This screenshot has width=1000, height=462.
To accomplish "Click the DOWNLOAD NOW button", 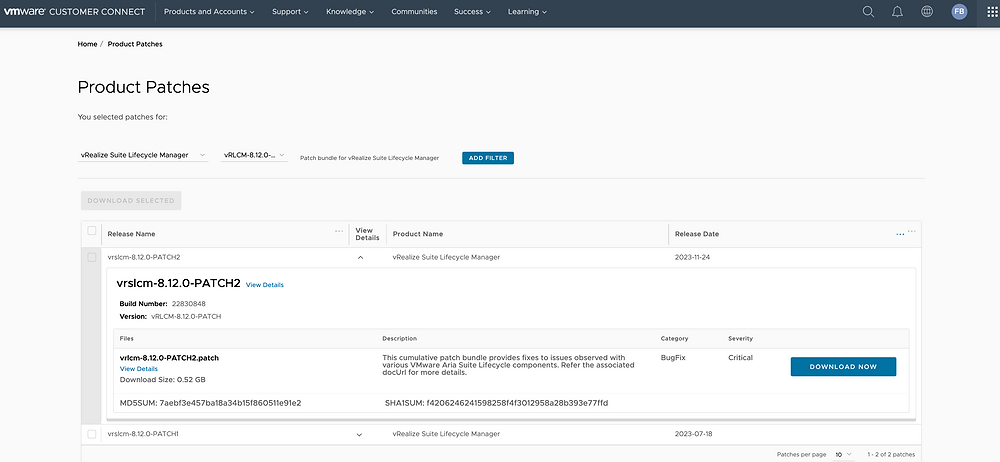I will tap(843, 366).
